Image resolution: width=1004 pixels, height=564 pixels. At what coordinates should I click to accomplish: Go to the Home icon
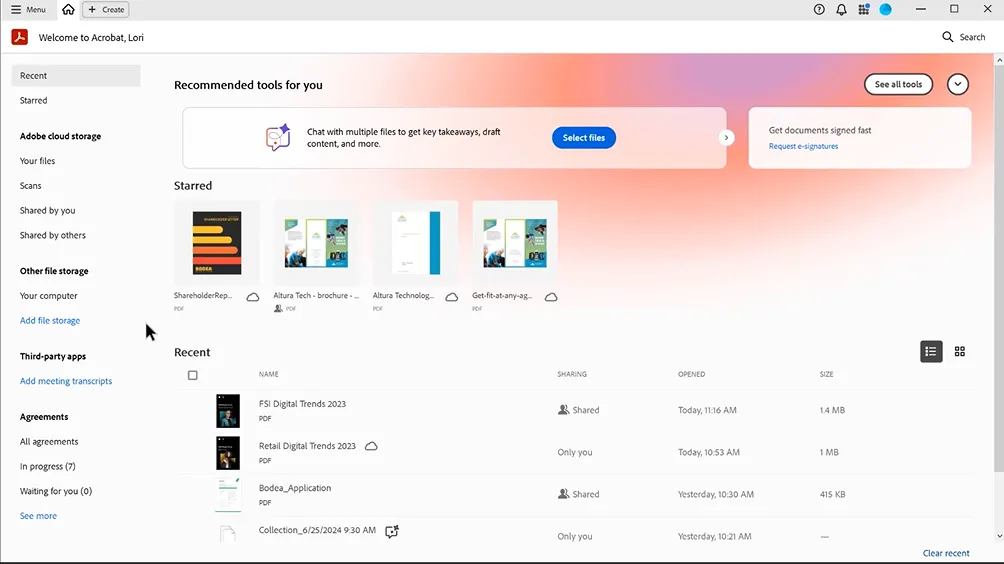(68, 9)
